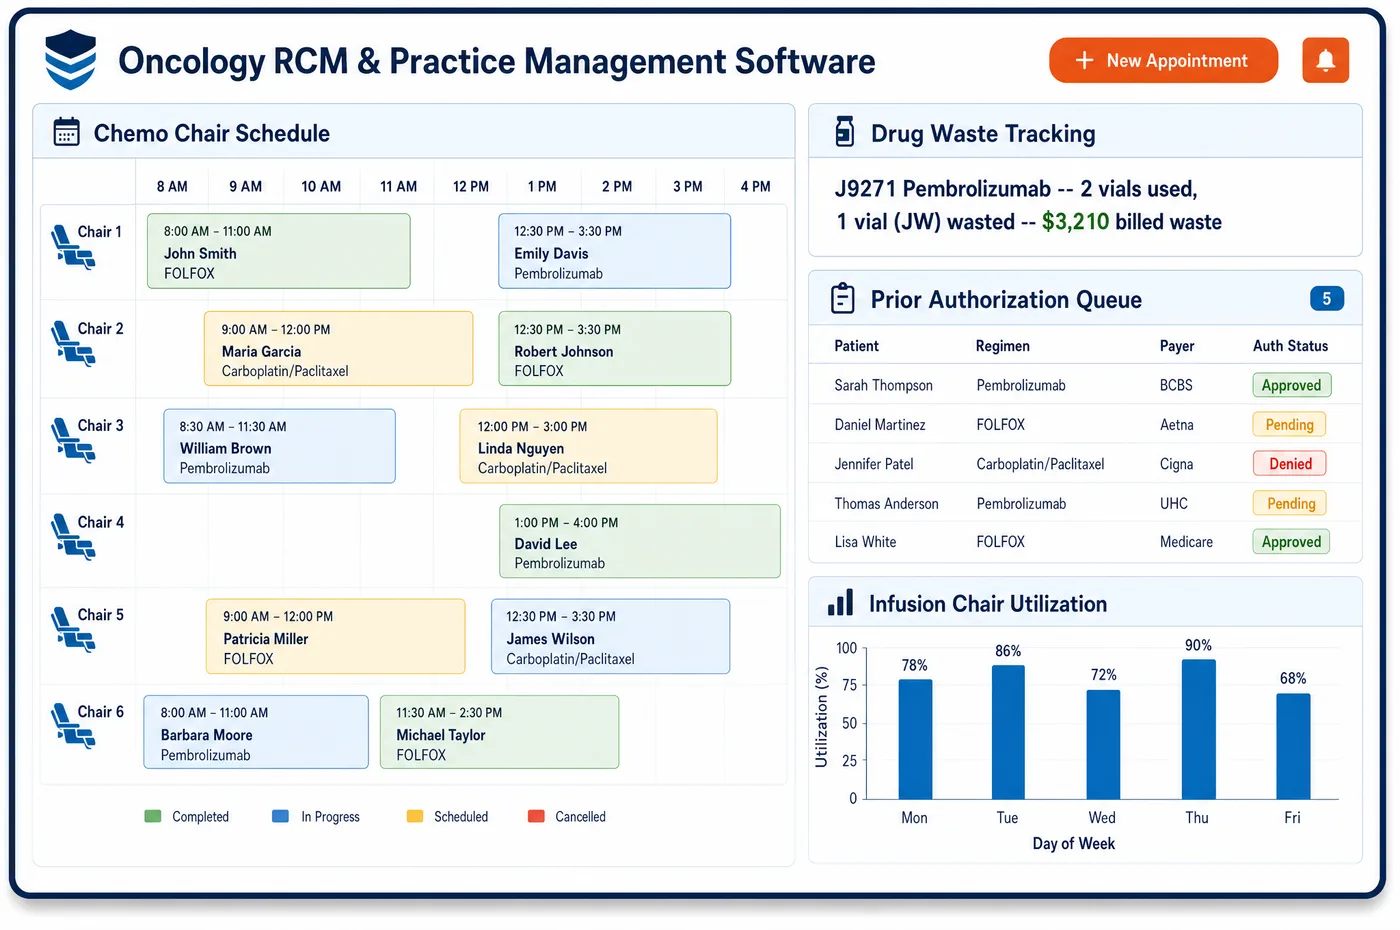Click the Regimen column header
The height and width of the screenshot is (930, 1400).
pos(1002,346)
